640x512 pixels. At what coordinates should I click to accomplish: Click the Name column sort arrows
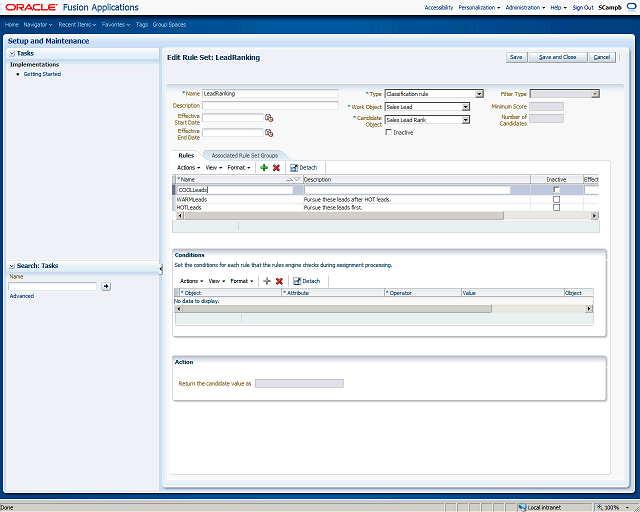(x=293, y=179)
